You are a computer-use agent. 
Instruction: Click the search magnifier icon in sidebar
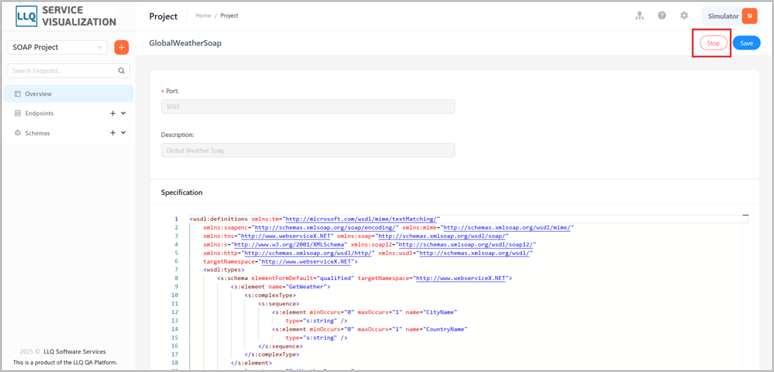coord(121,71)
